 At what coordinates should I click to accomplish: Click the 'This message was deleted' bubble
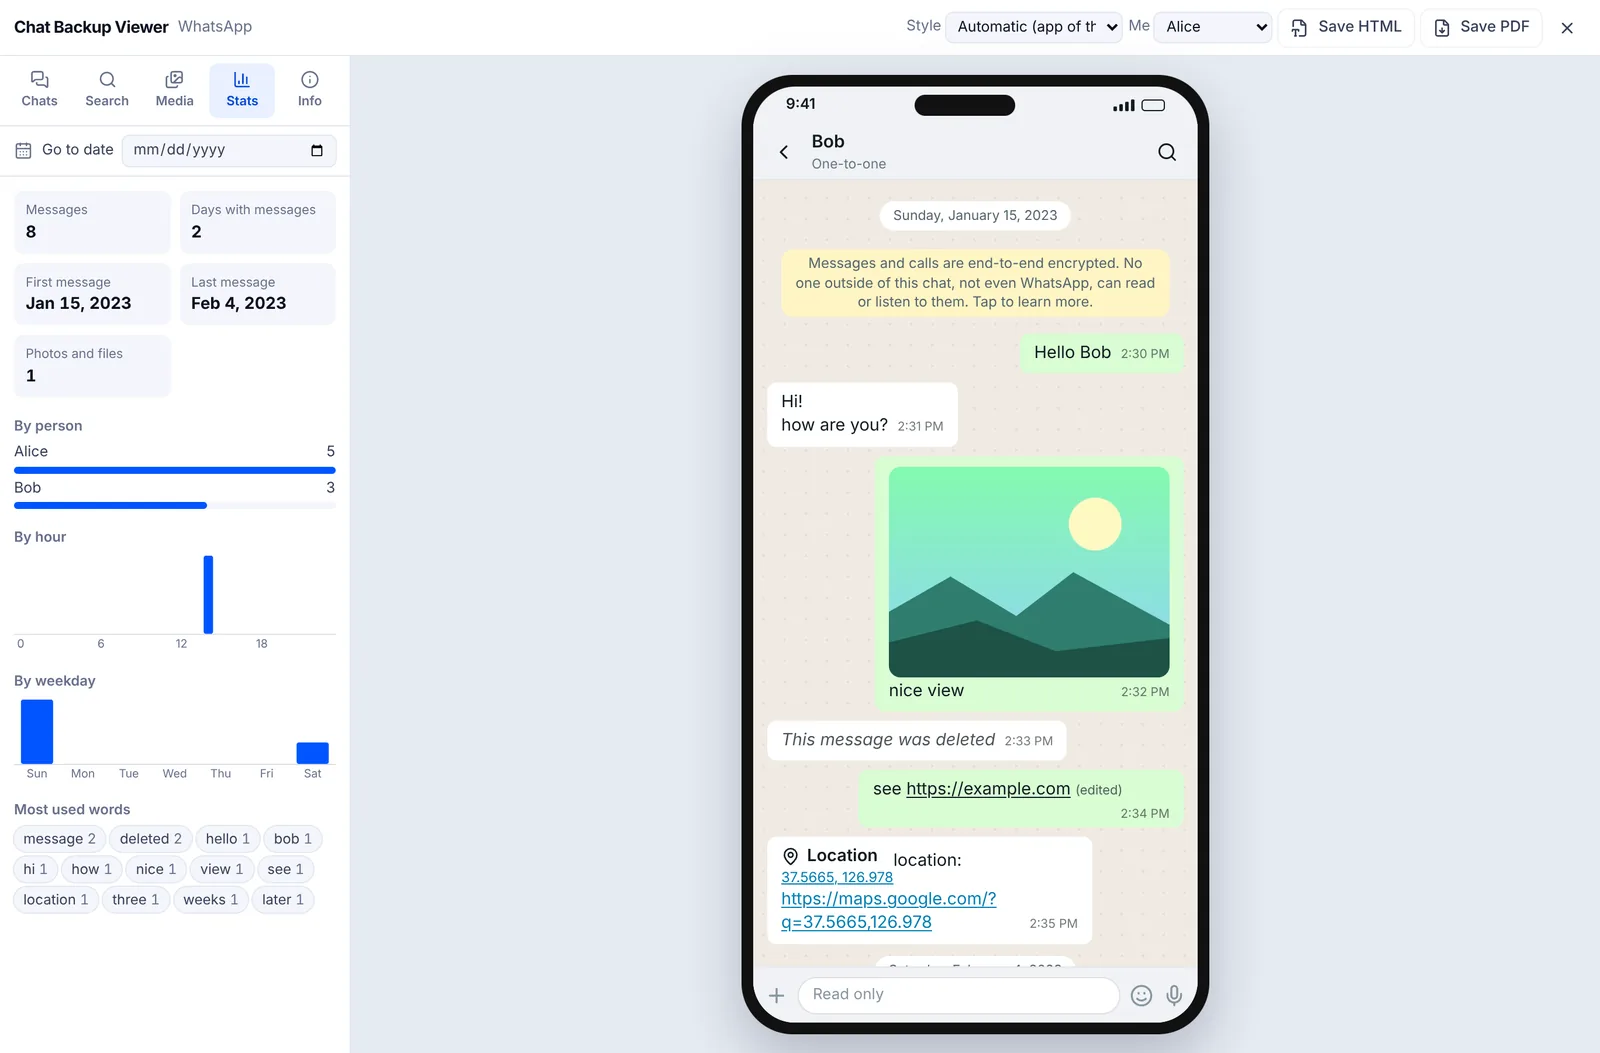click(917, 740)
